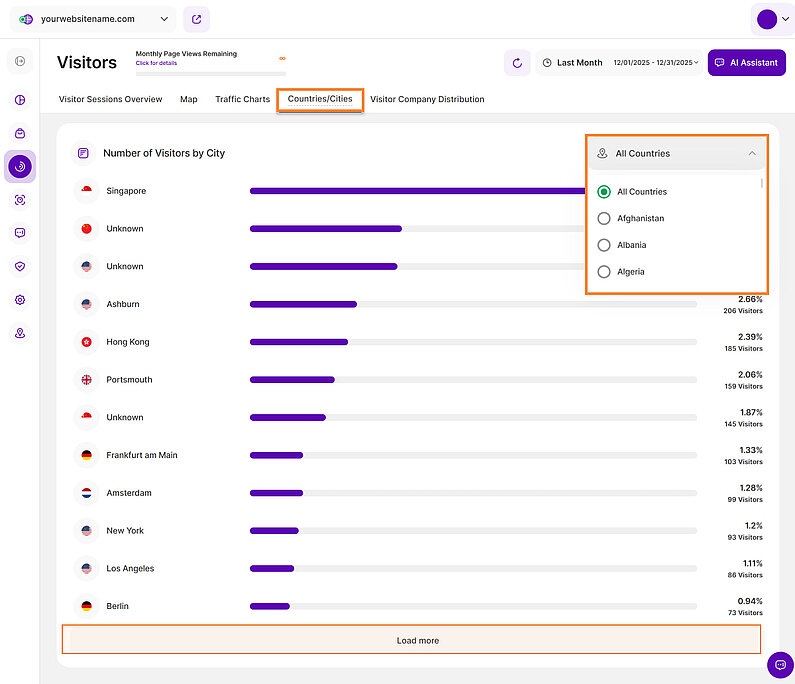This screenshot has height=684, width=795.
Task: Select Albania in the country list
Action: [x=604, y=245]
